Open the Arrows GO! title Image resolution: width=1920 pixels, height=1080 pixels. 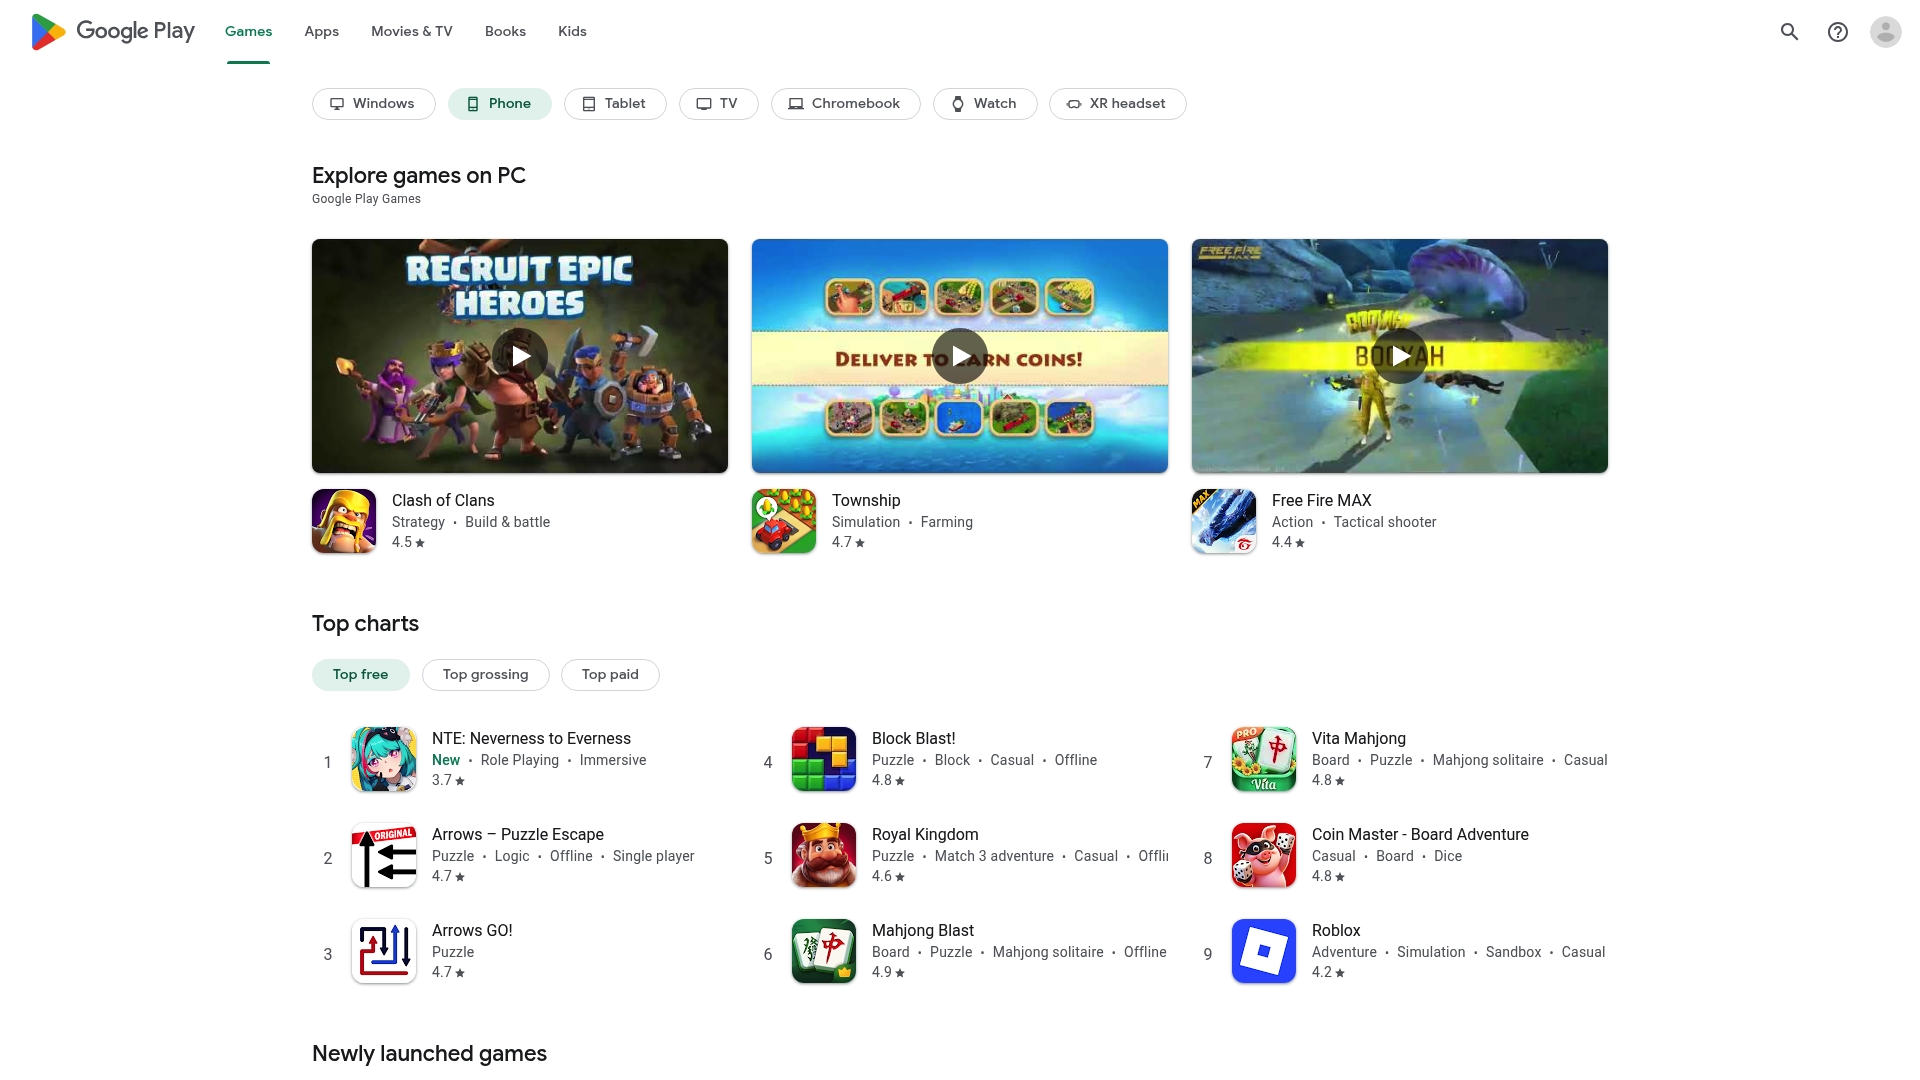[x=472, y=931]
